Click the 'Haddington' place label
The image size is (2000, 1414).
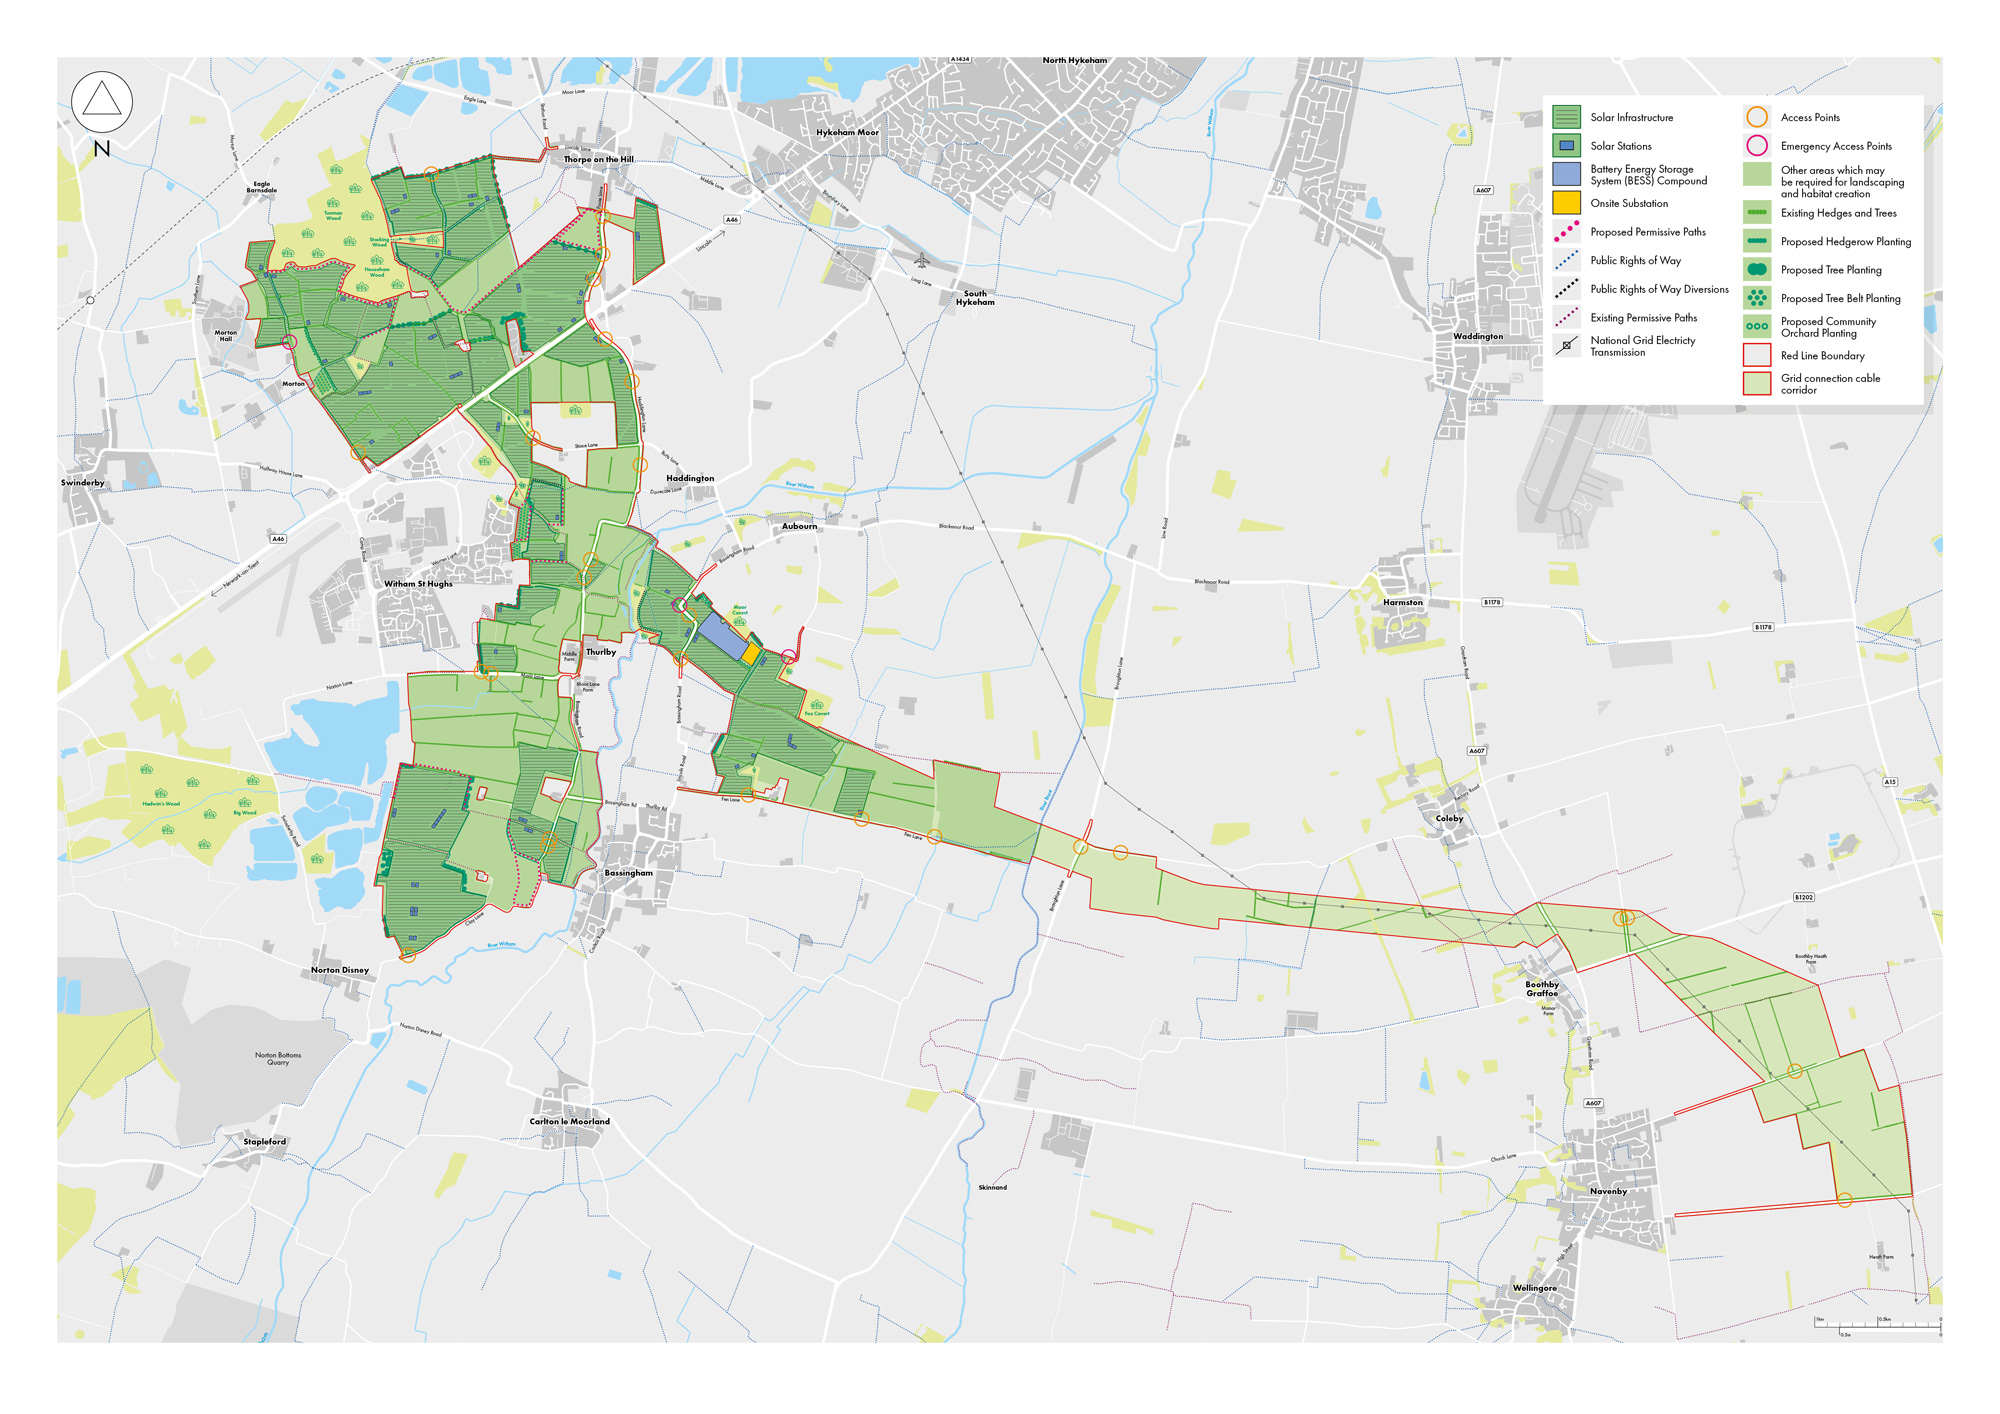point(690,478)
